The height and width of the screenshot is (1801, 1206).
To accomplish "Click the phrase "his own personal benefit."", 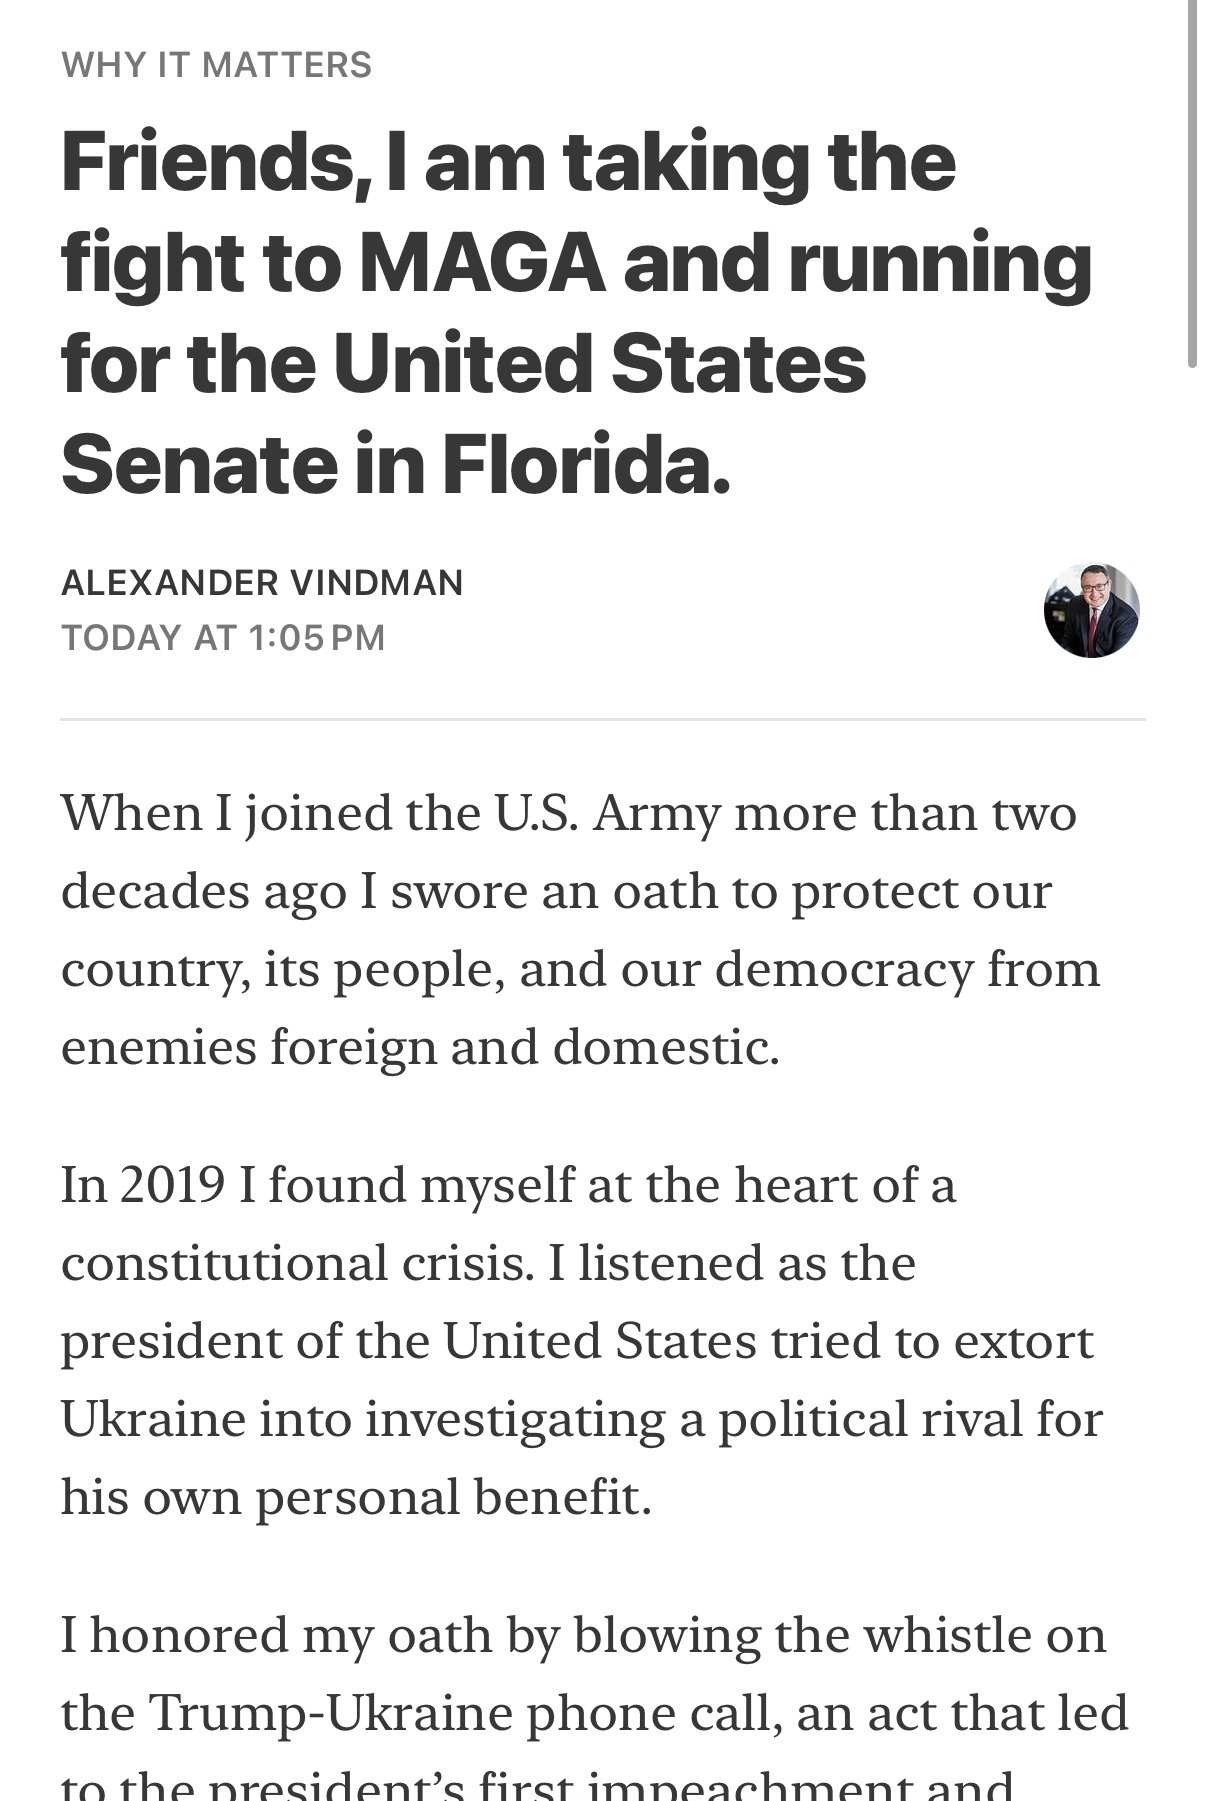I will pyautogui.click(x=356, y=1497).
